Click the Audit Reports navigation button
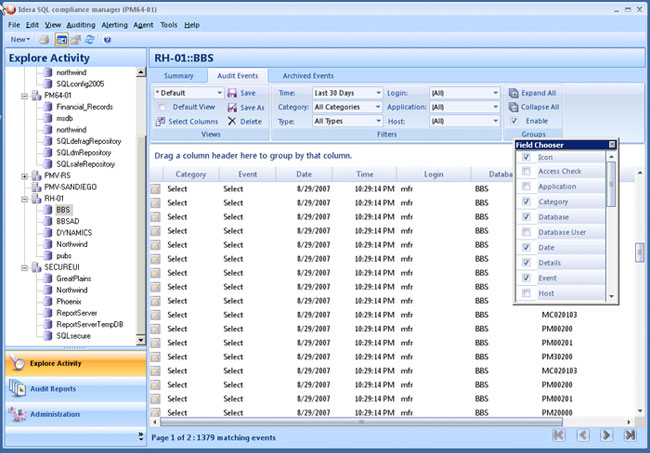This screenshot has width=650, height=453. [x=76, y=389]
